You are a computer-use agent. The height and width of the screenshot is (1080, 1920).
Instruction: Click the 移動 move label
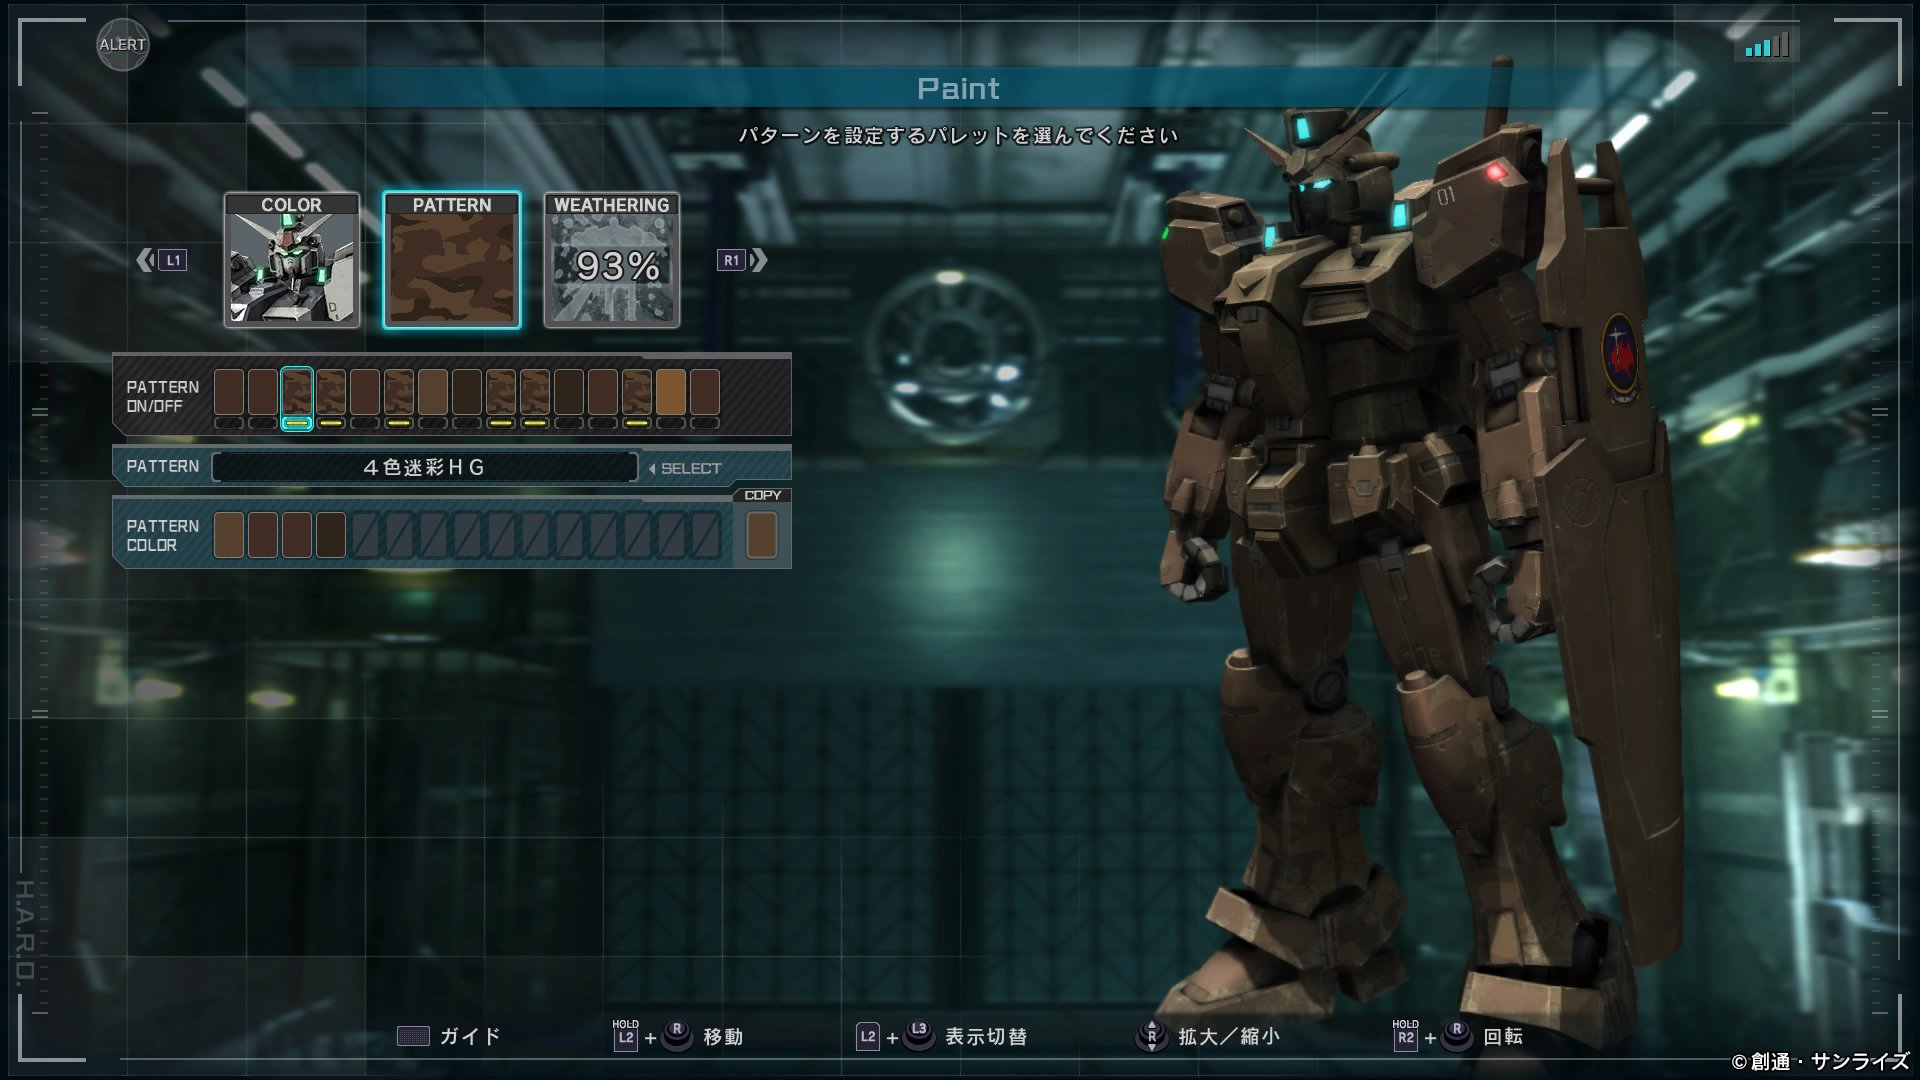pos(723,1037)
